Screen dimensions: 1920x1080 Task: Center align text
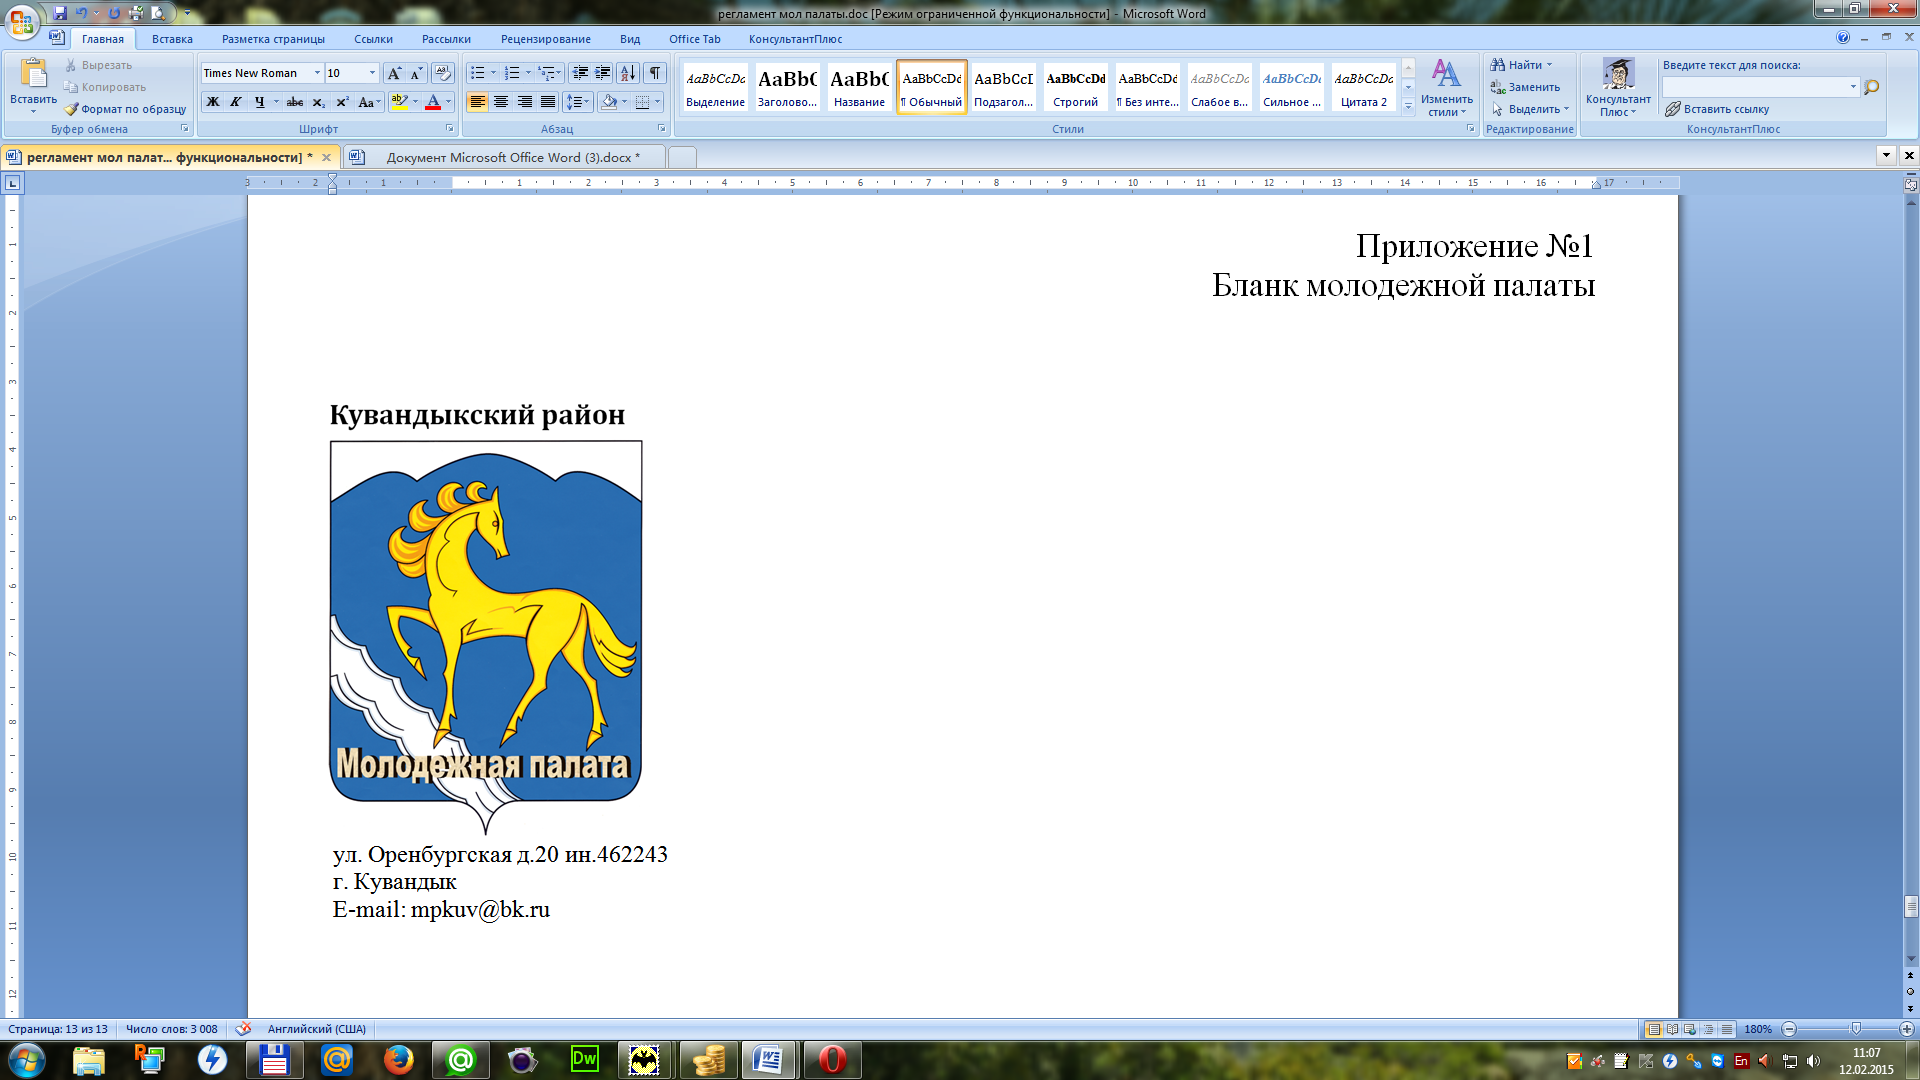(501, 102)
